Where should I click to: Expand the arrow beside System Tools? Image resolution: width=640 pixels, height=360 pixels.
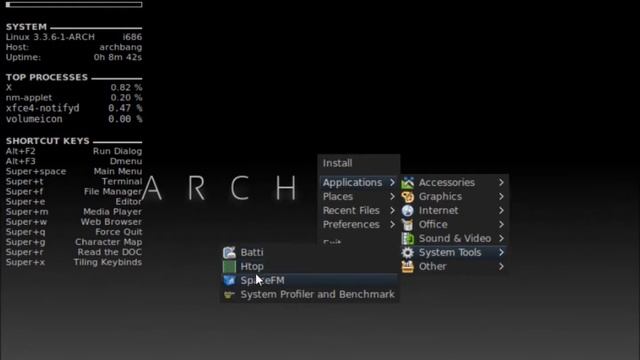pos(501,253)
